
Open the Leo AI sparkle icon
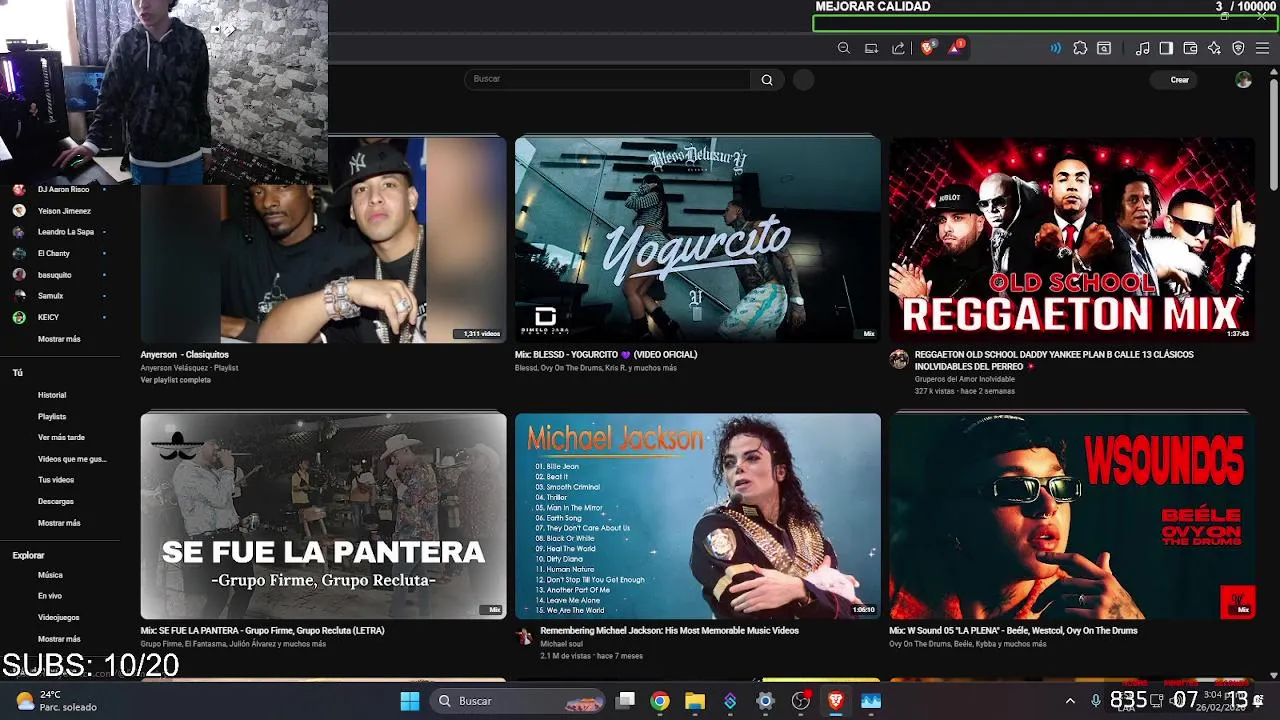(x=1214, y=48)
